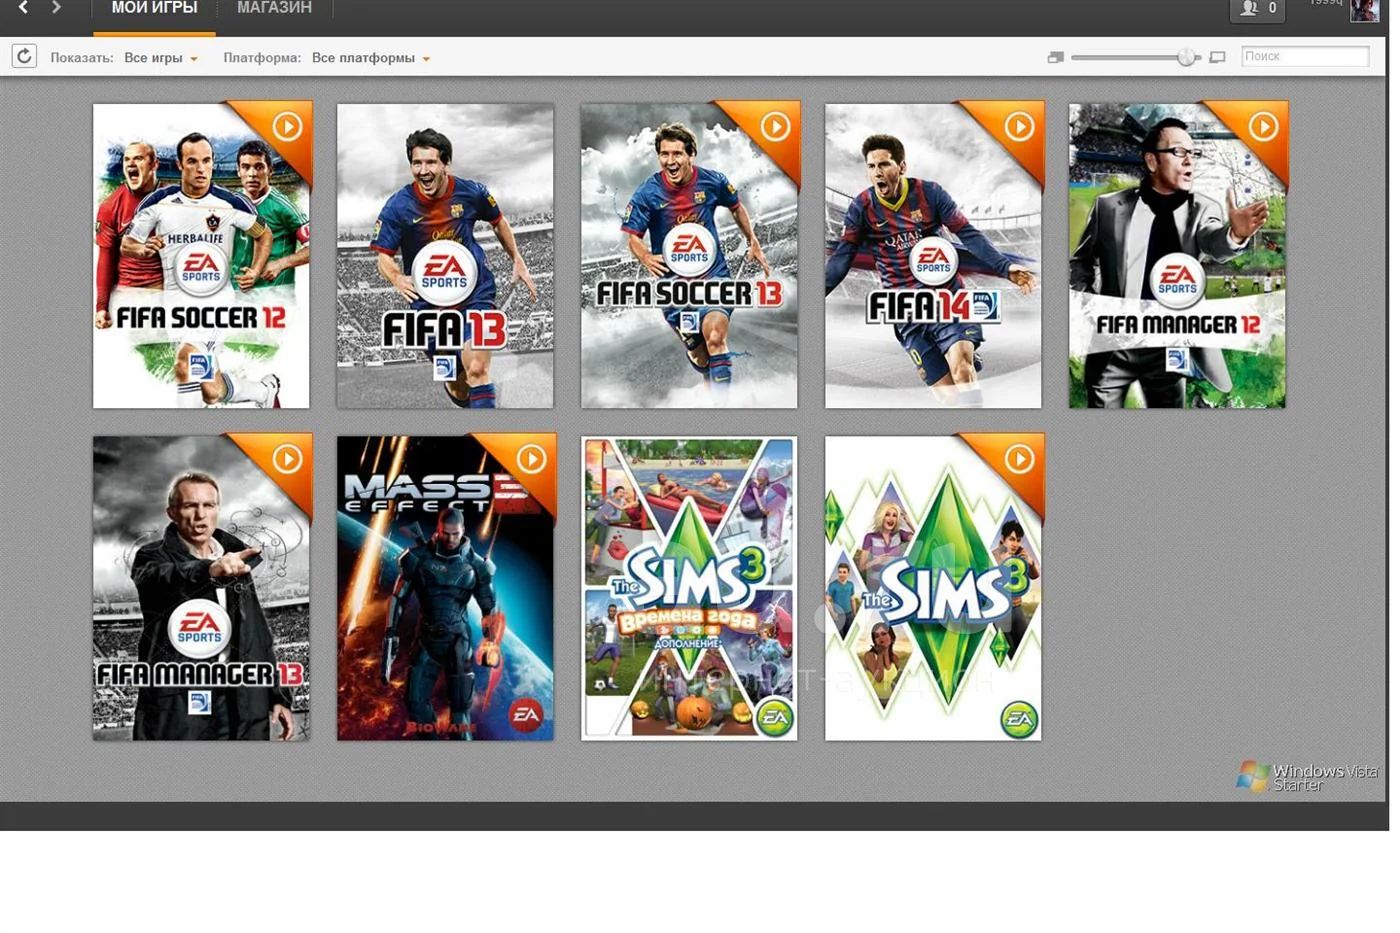The image size is (1400, 933).
Task: Click the Поиск search field
Action: [1305, 57]
